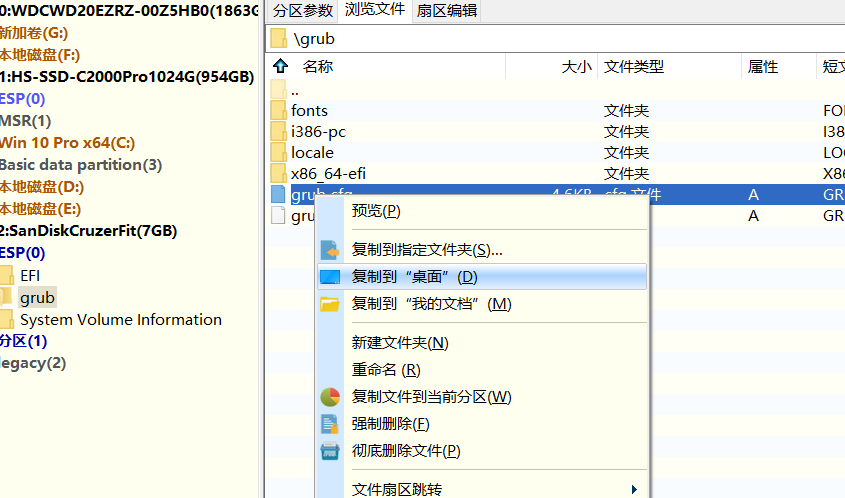Select disk 0 WDCWD20EZRZ in tree

(128, 11)
